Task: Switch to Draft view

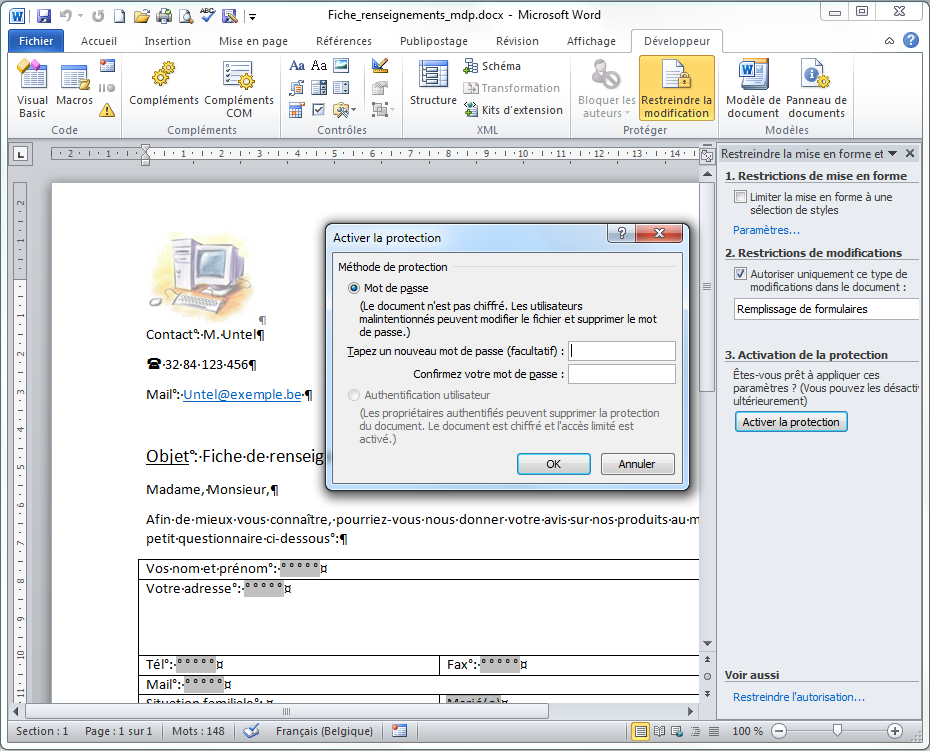Action: [x=714, y=731]
